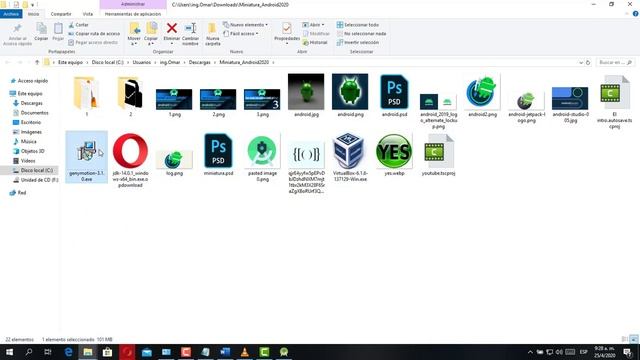Open VLC from the taskbar
This screenshot has height=360, width=640.
pyautogui.click(x=244, y=352)
